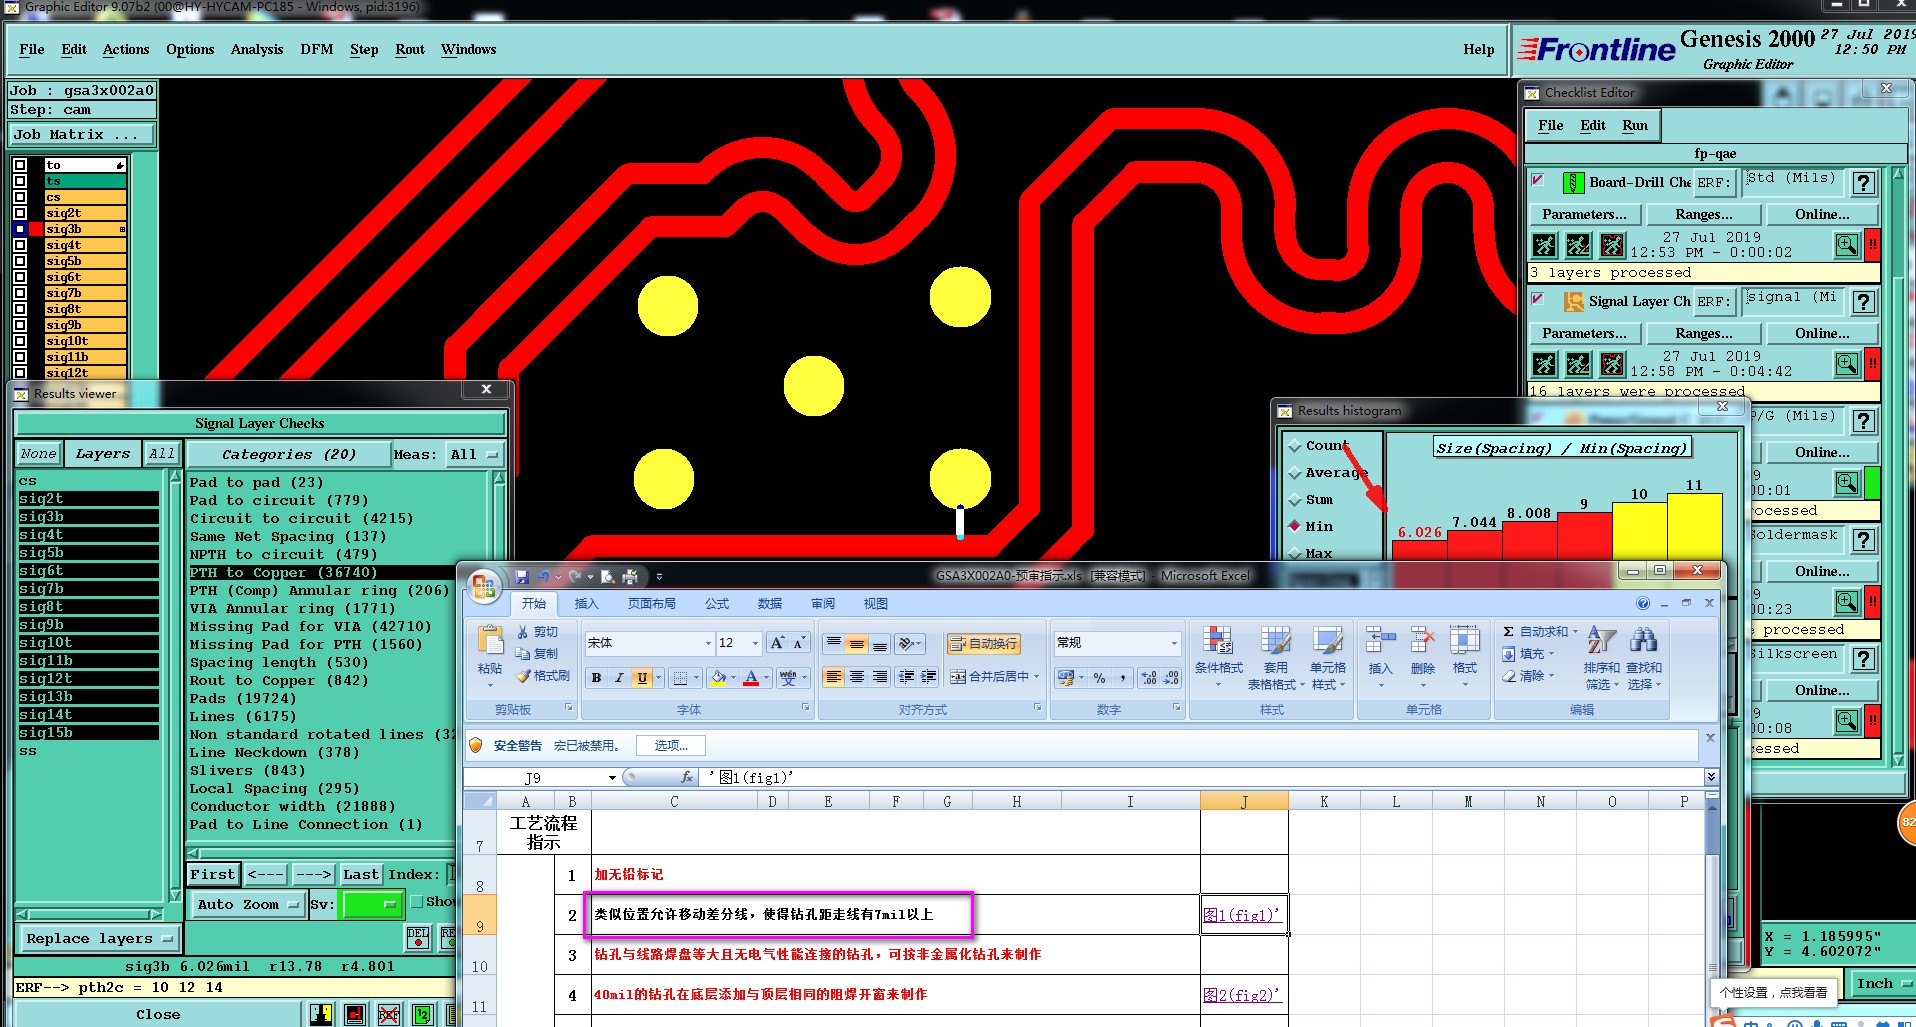1916x1027 pixels.
Task: Click Format Painter (格式刷) icon
Action: [543, 677]
